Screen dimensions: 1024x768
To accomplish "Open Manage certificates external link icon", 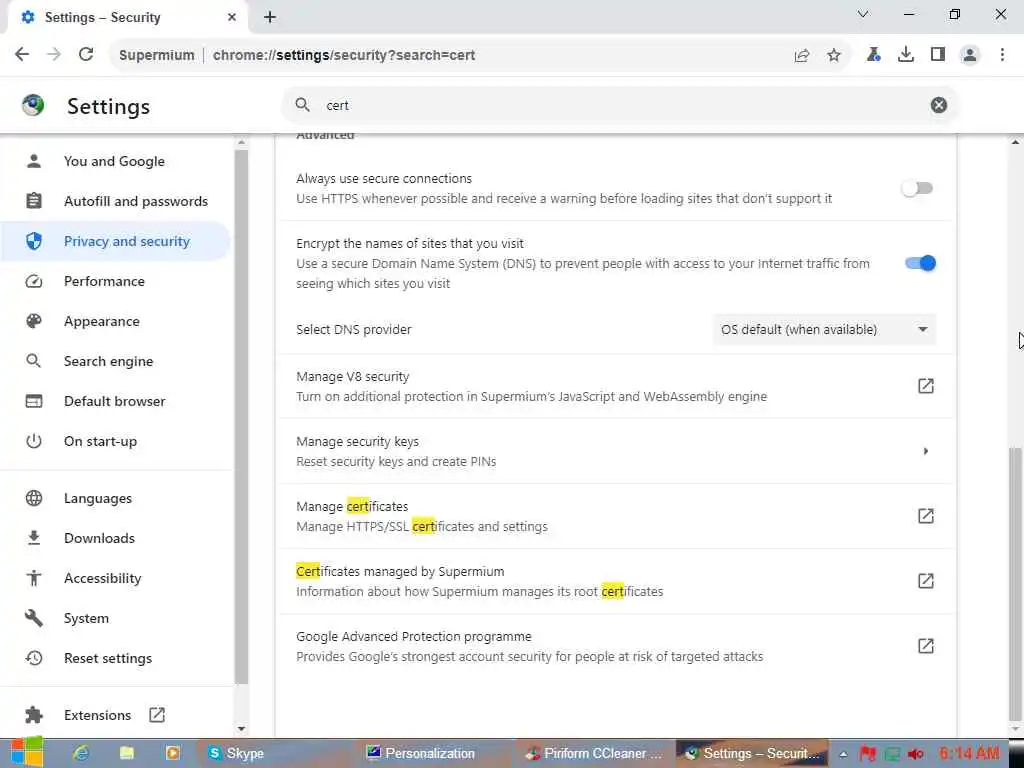I will (x=925, y=516).
